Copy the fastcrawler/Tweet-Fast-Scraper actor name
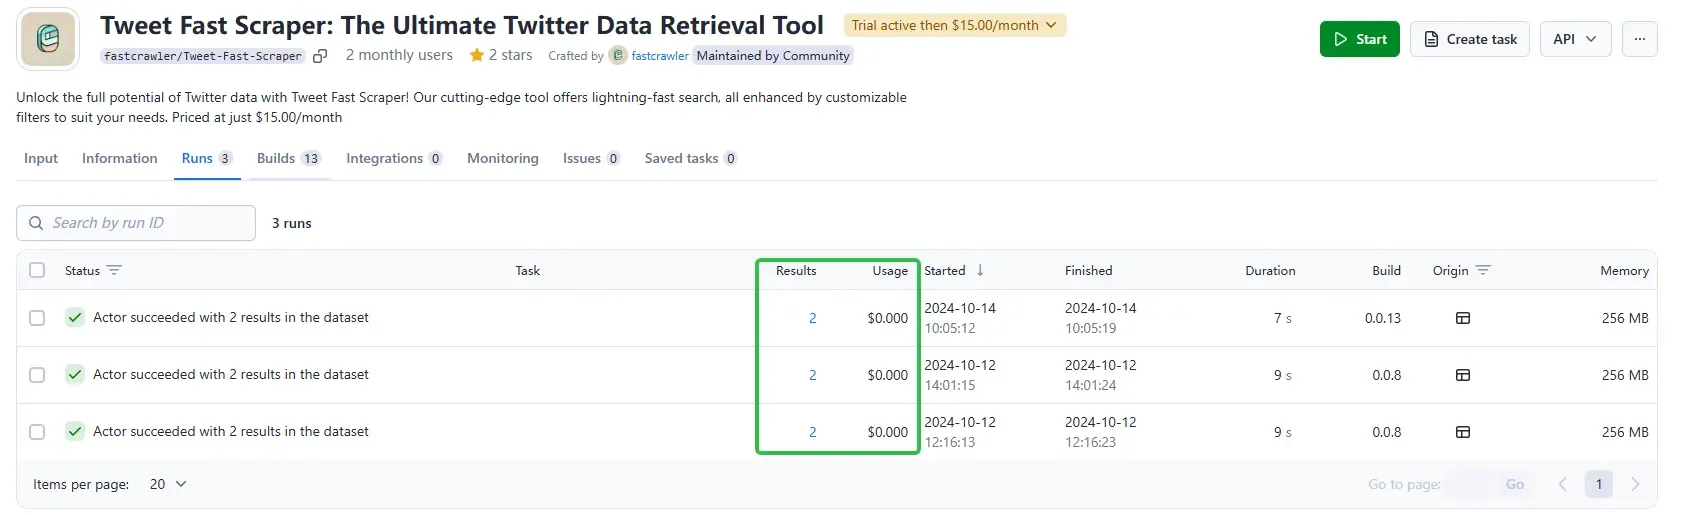Screen dimensions: 1681x515 [x=320, y=56]
